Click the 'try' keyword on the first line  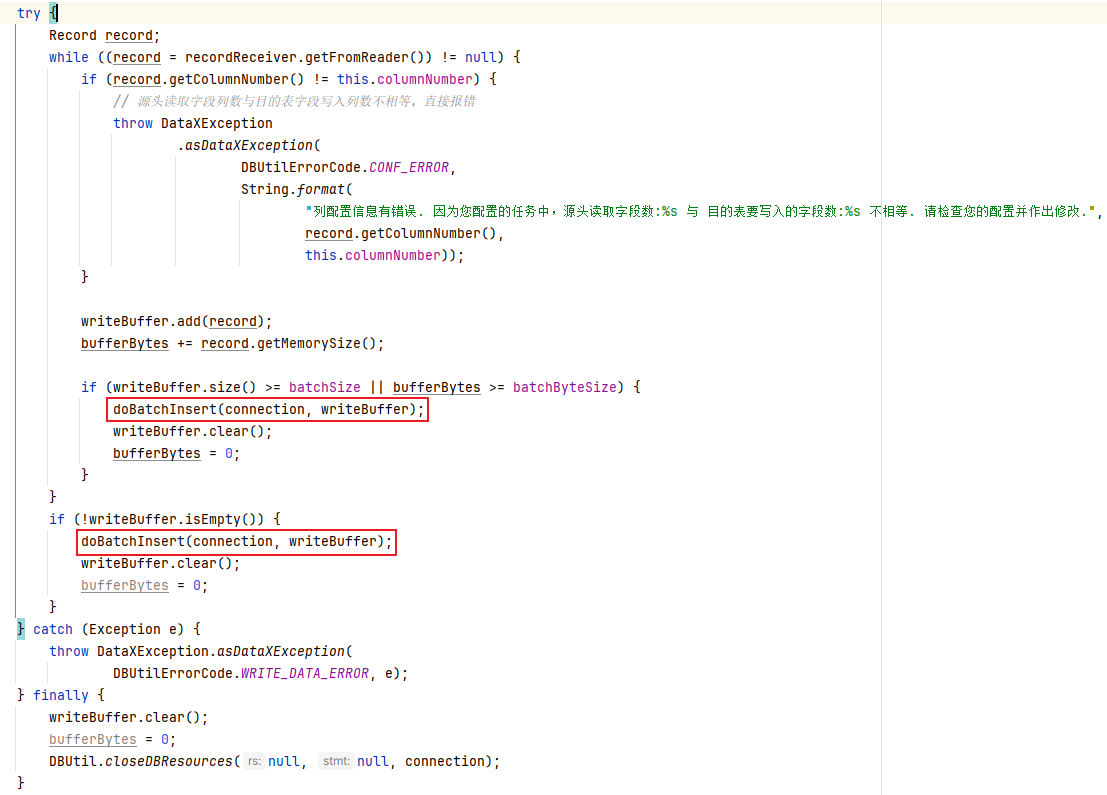[x=29, y=13]
